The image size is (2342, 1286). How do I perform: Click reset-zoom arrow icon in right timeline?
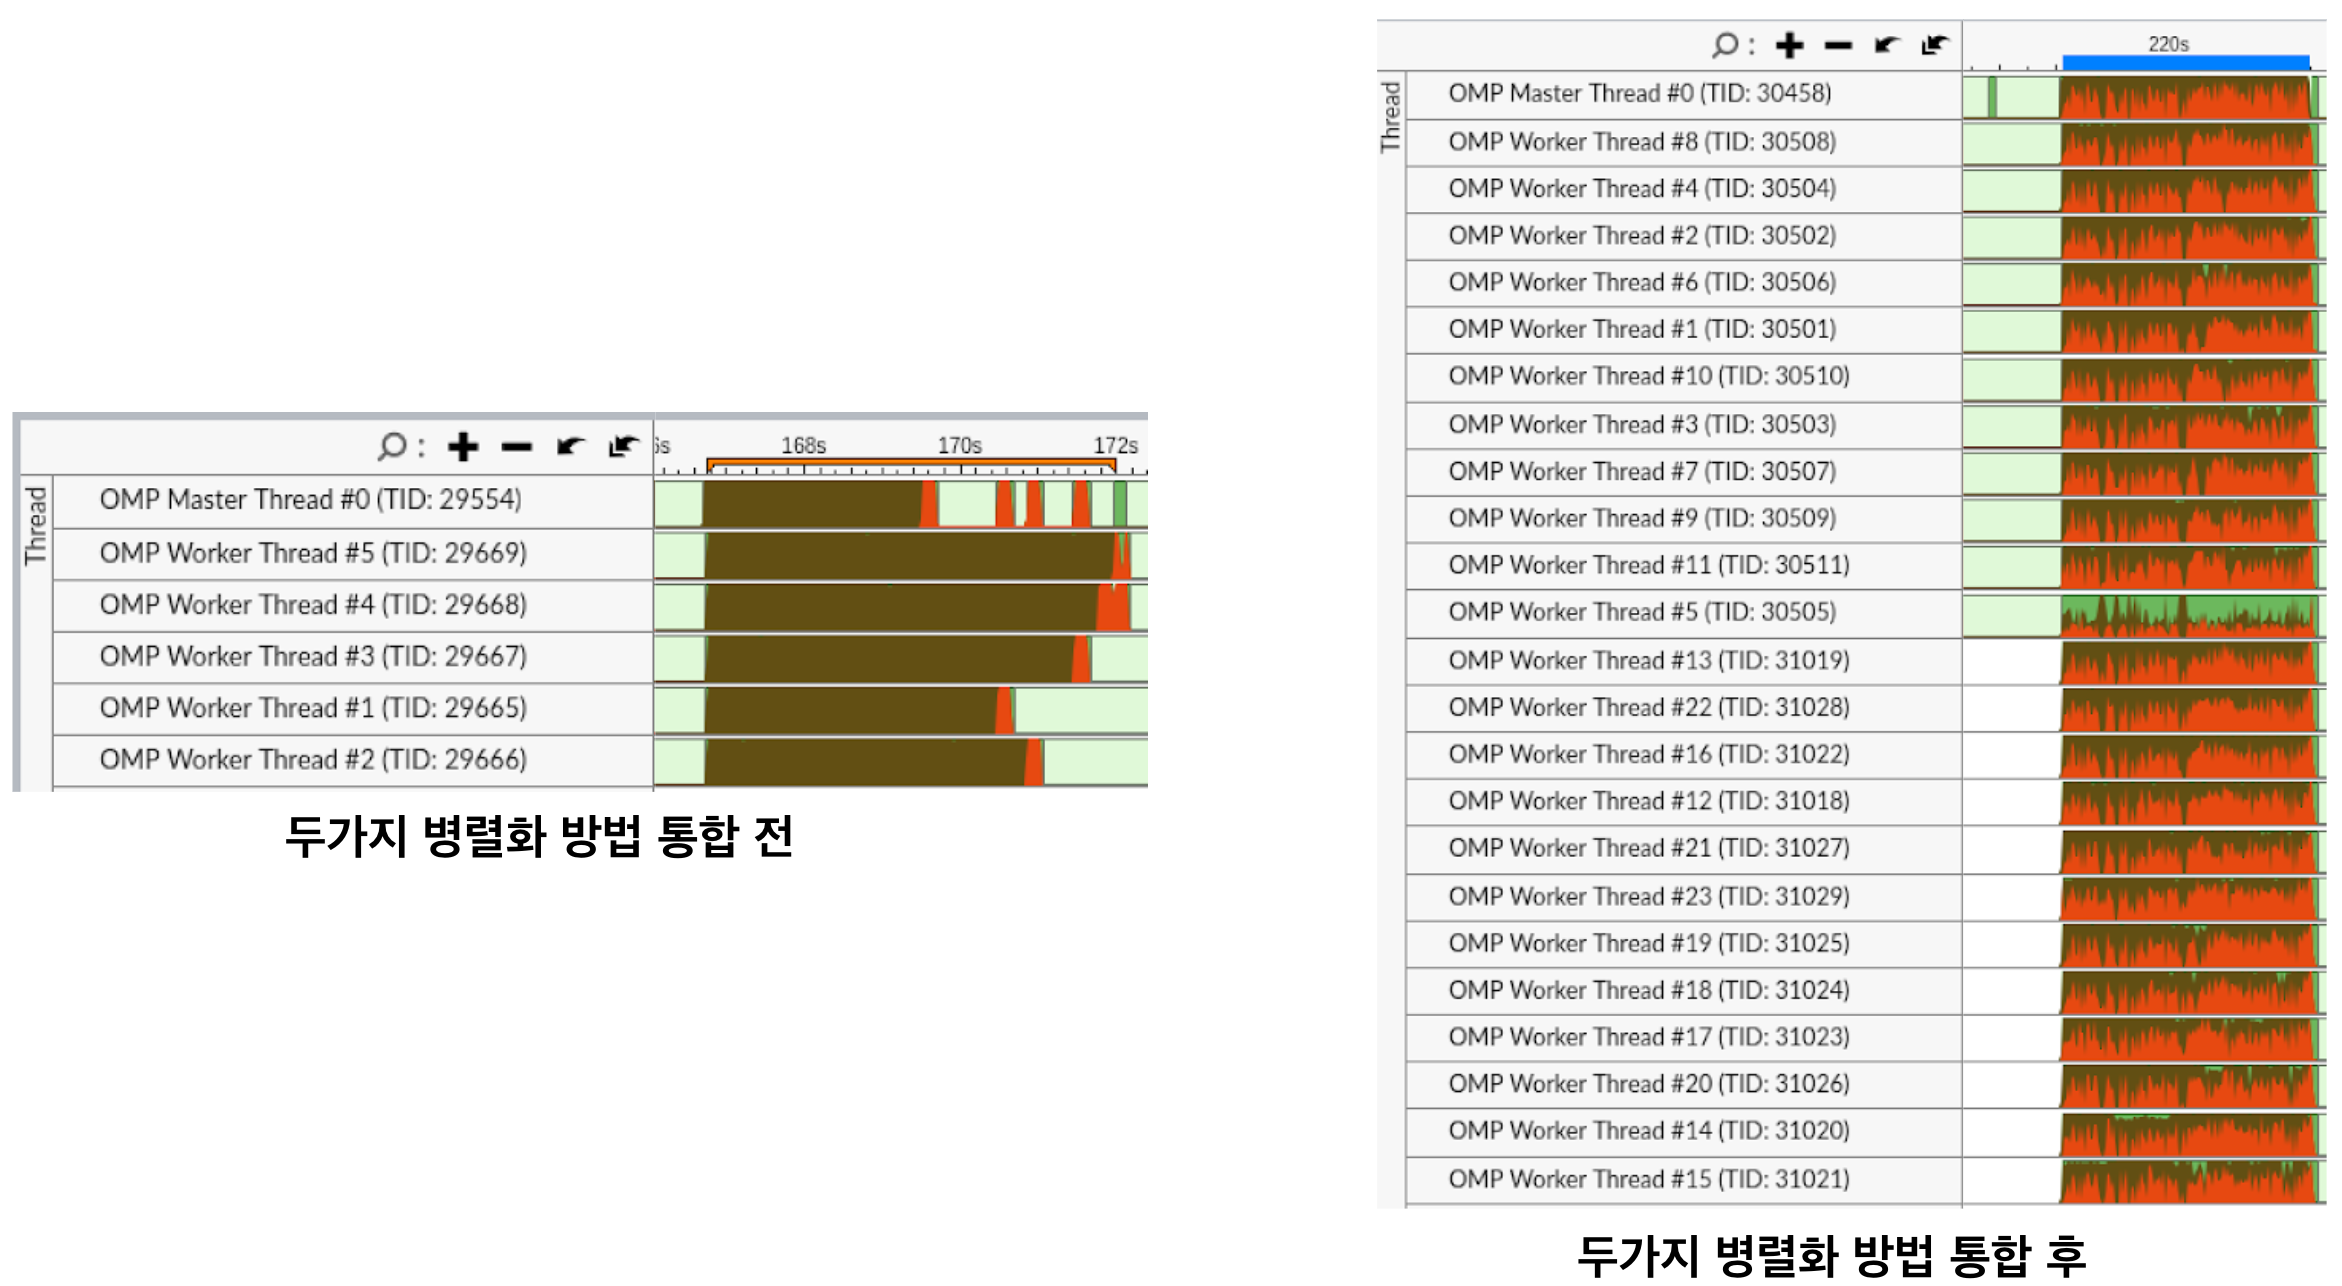(1936, 45)
